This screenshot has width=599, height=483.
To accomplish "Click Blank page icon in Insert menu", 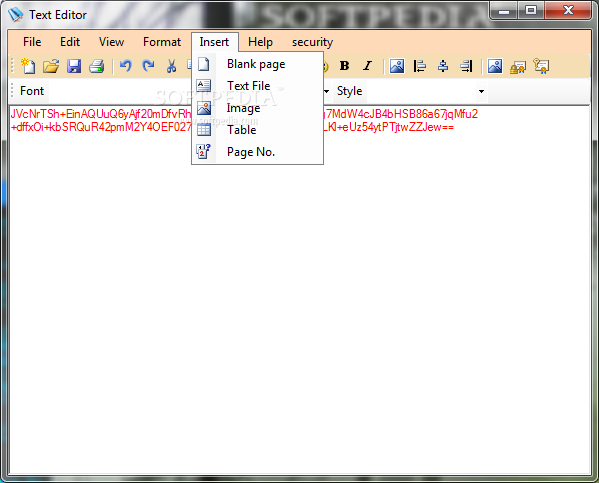I will tap(204, 64).
